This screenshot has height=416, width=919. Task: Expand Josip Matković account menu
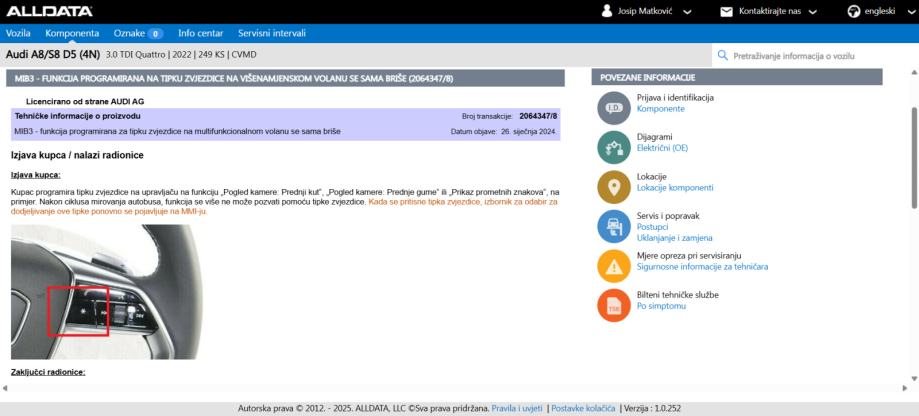pos(687,12)
